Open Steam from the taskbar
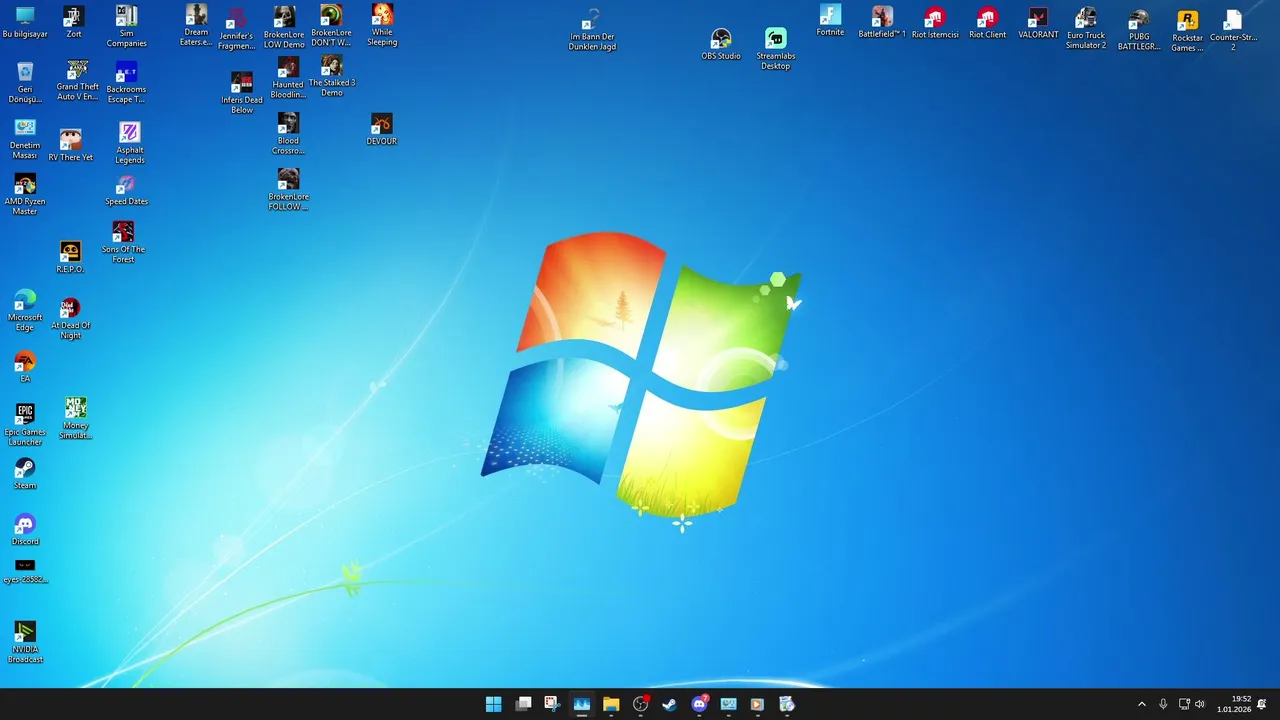 point(670,704)
